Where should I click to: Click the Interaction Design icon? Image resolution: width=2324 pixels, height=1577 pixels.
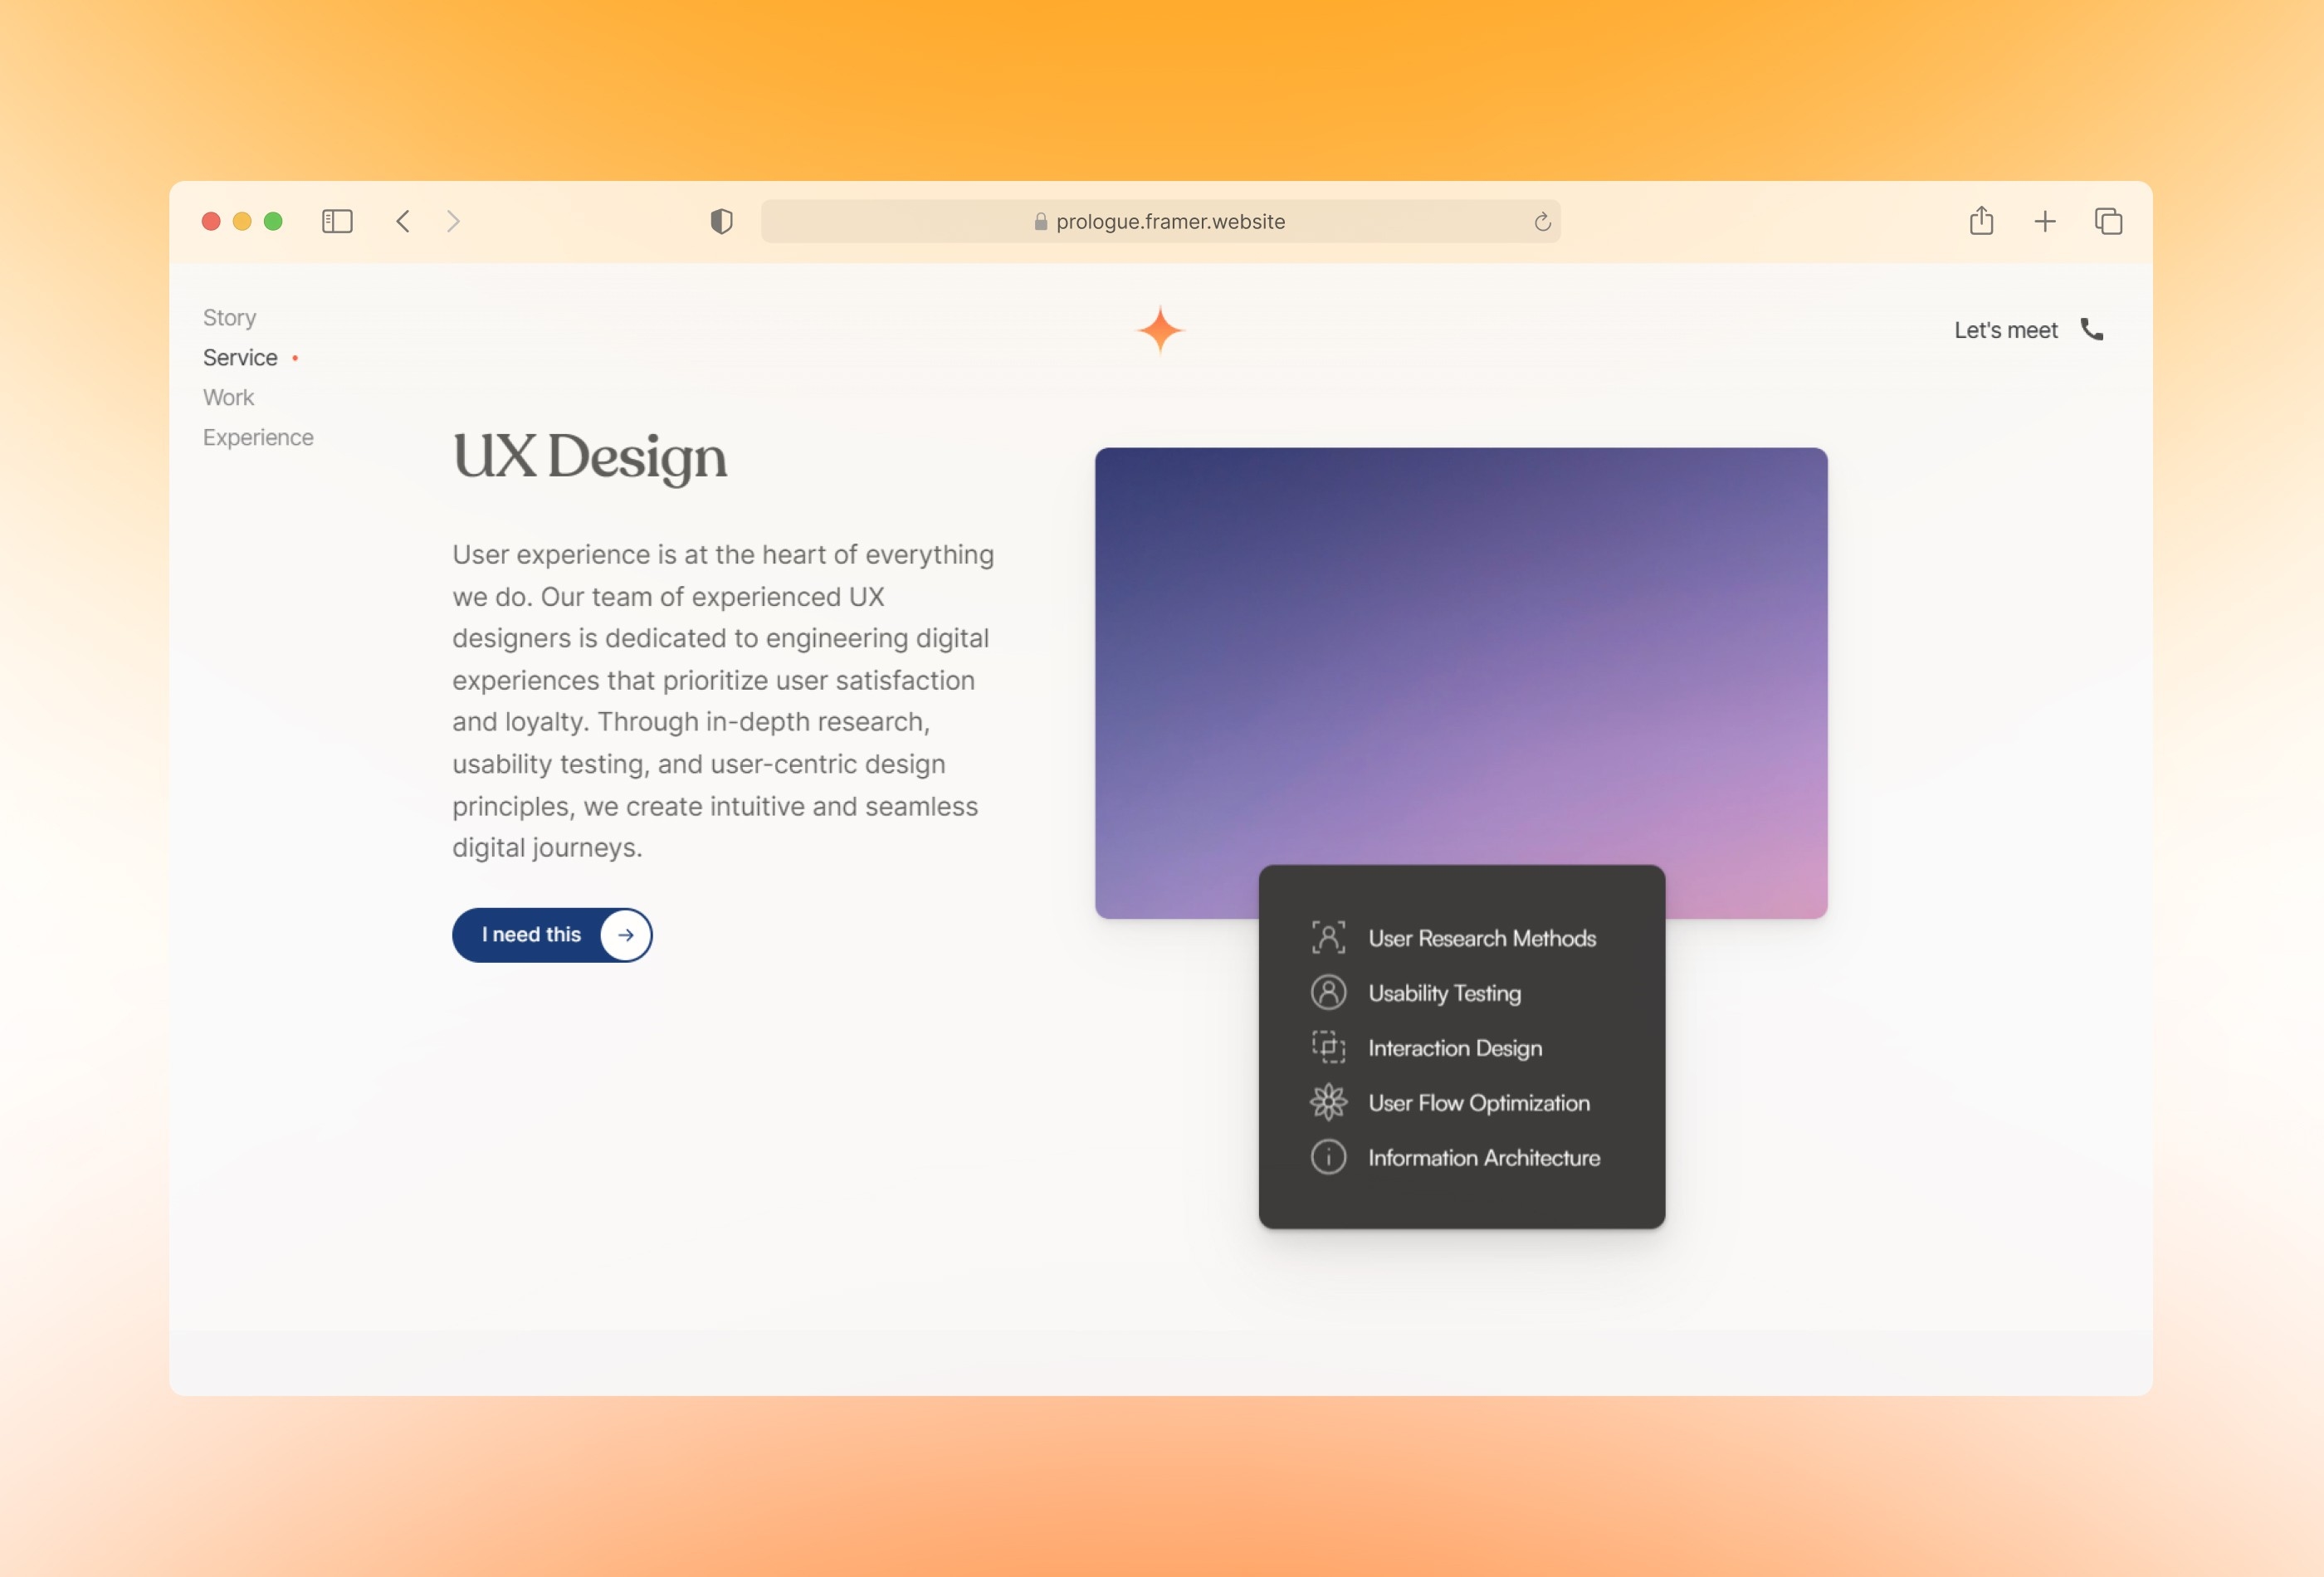[1328, 1047]
